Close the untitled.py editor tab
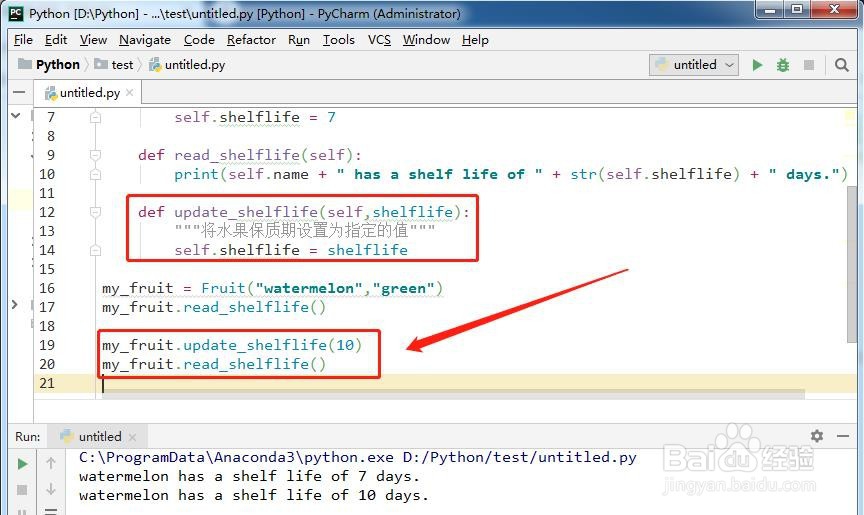 tap(129, 93)
